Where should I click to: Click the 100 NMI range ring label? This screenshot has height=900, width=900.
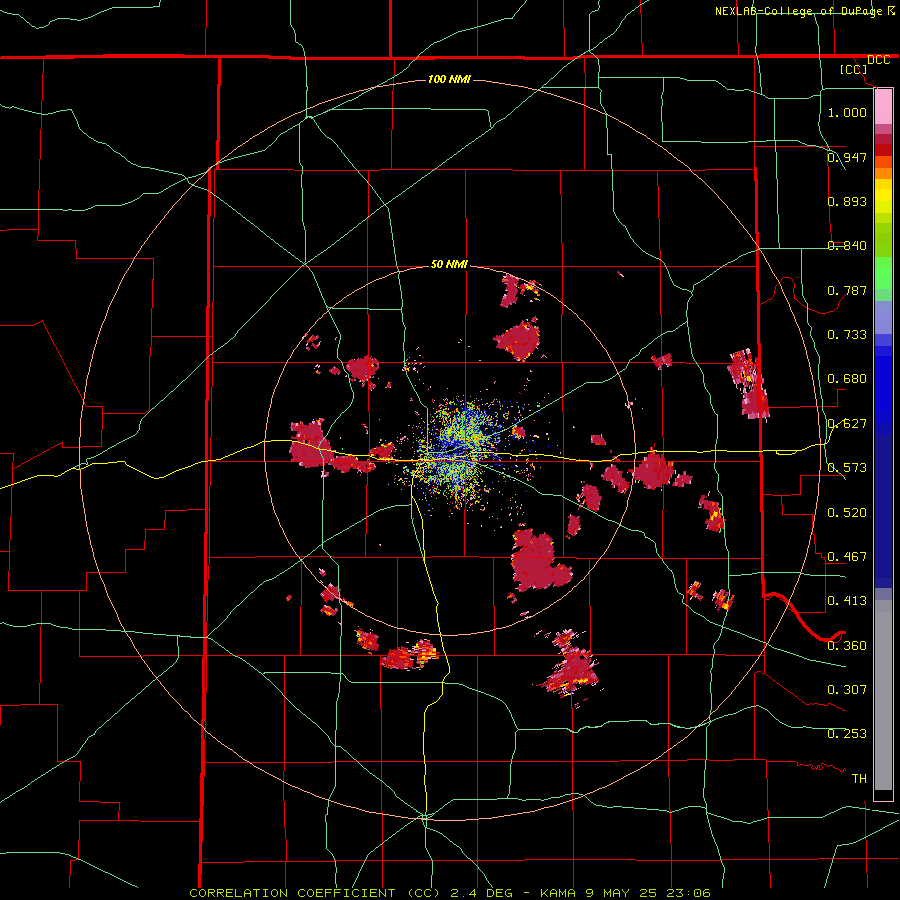449,79
